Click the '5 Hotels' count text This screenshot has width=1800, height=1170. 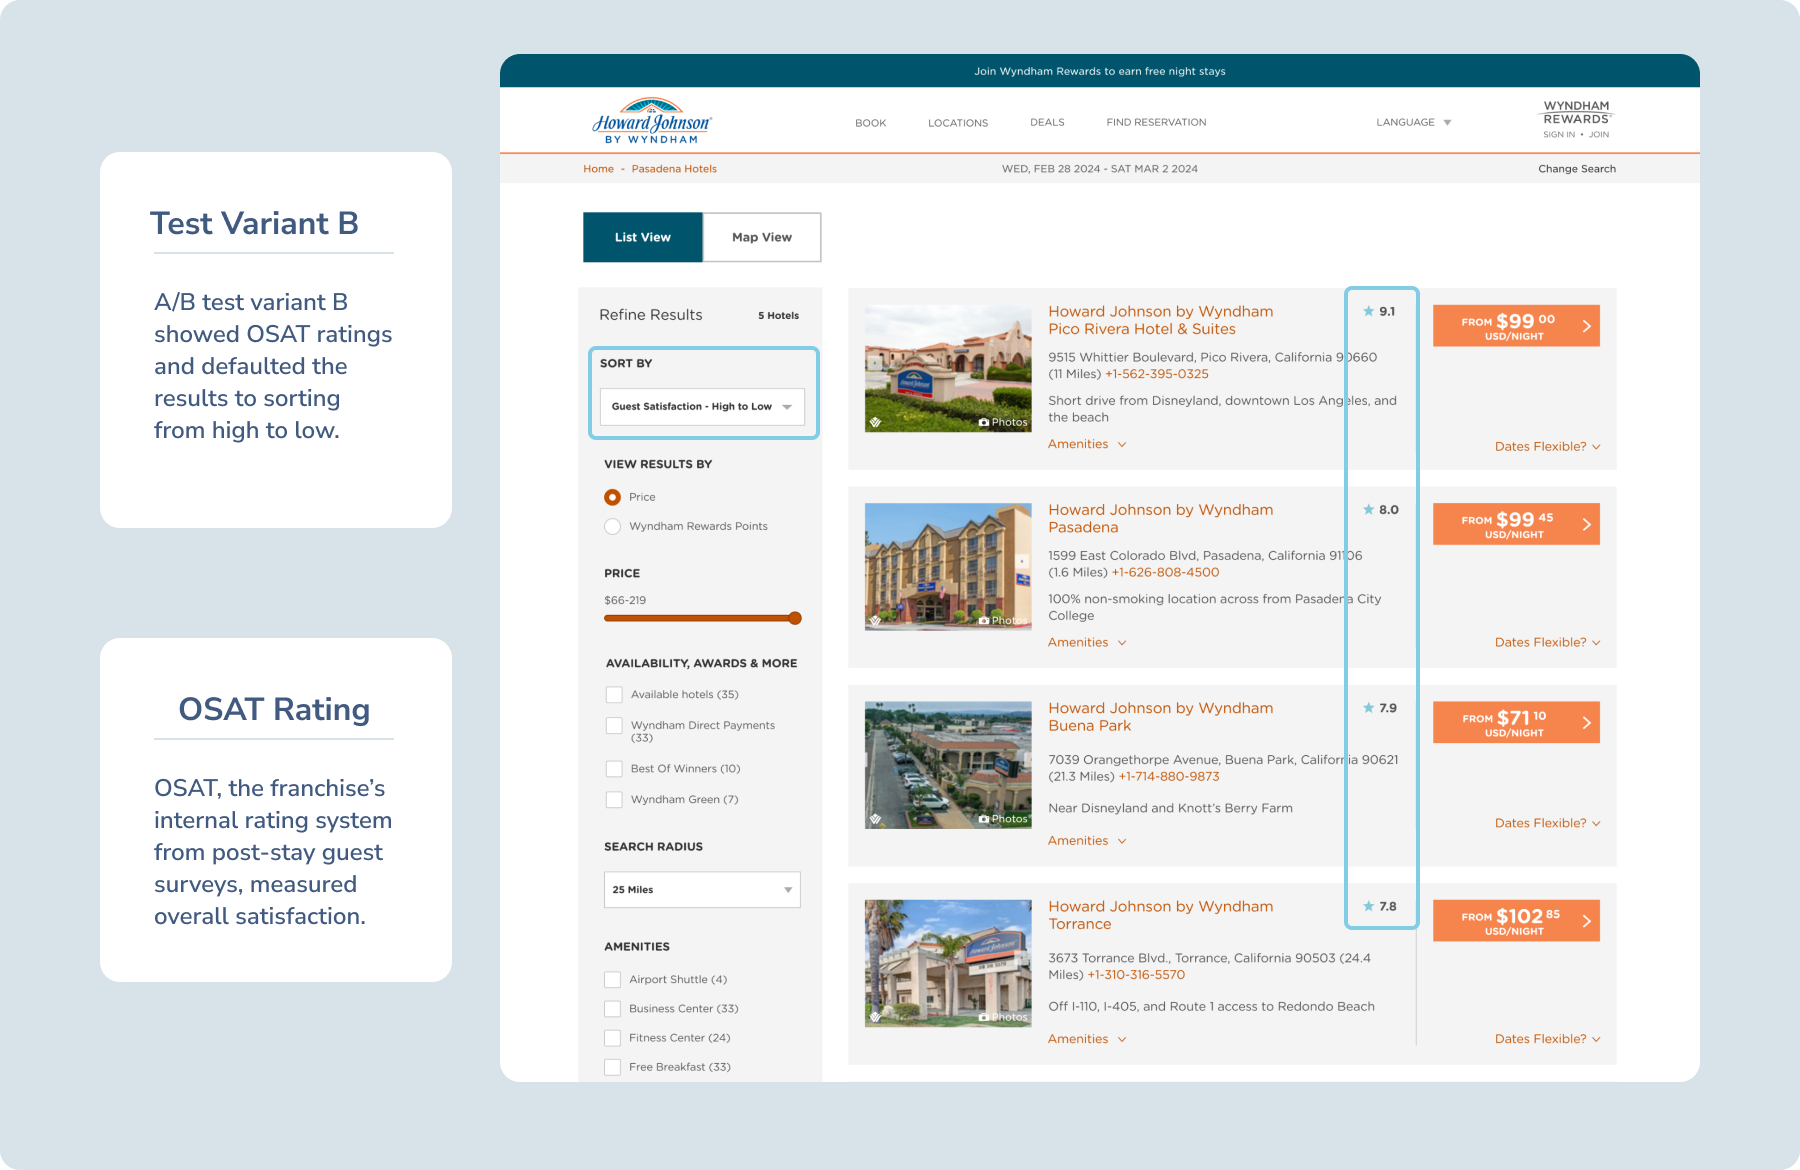[x=778, y=315]
